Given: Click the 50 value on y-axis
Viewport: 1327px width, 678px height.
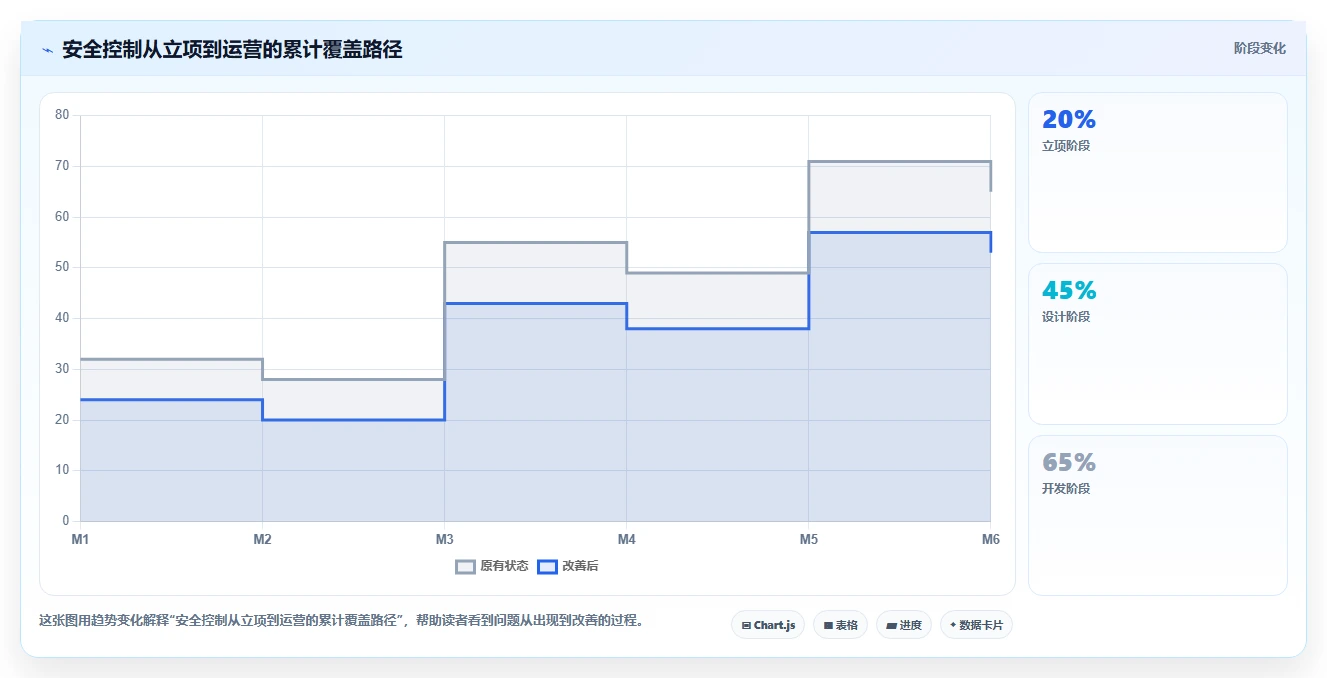Looking at the screenshot, I should point(62,267).
